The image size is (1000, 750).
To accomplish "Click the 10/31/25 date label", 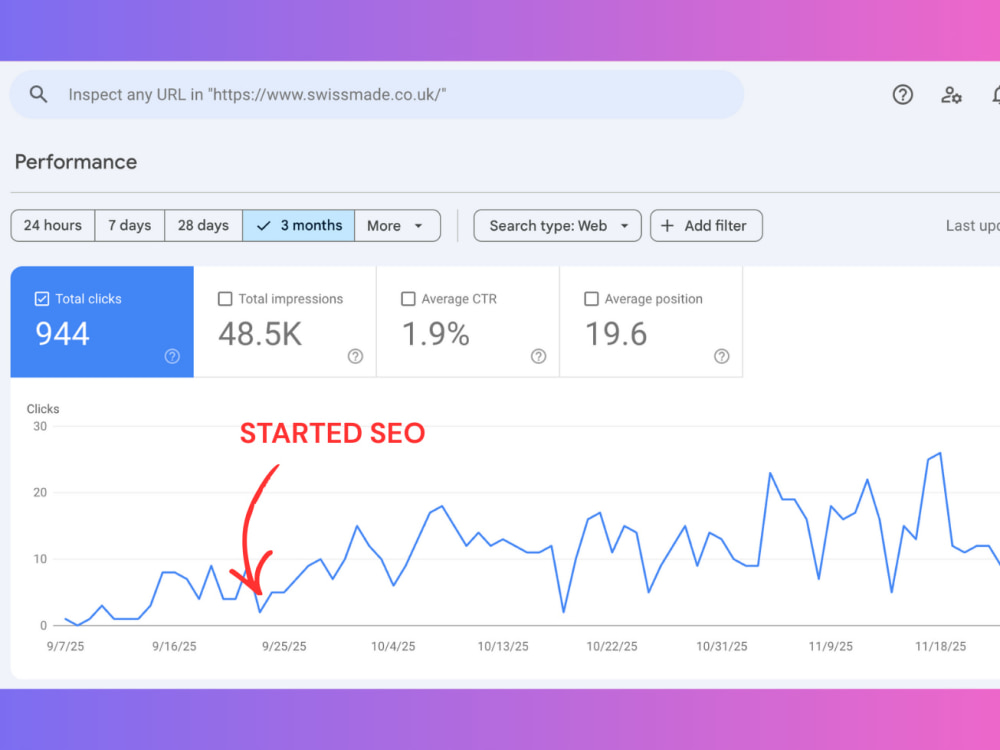I will point(721,646).
